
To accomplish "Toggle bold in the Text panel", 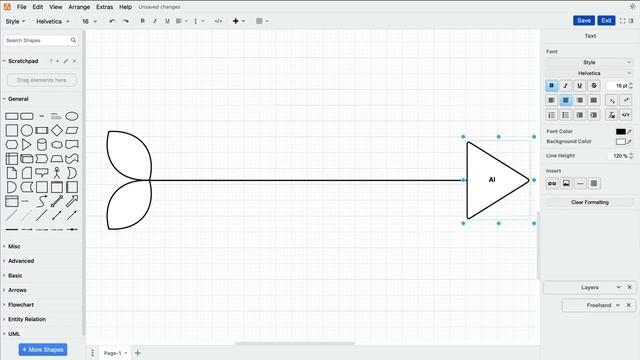I will (x=551, y=86).
